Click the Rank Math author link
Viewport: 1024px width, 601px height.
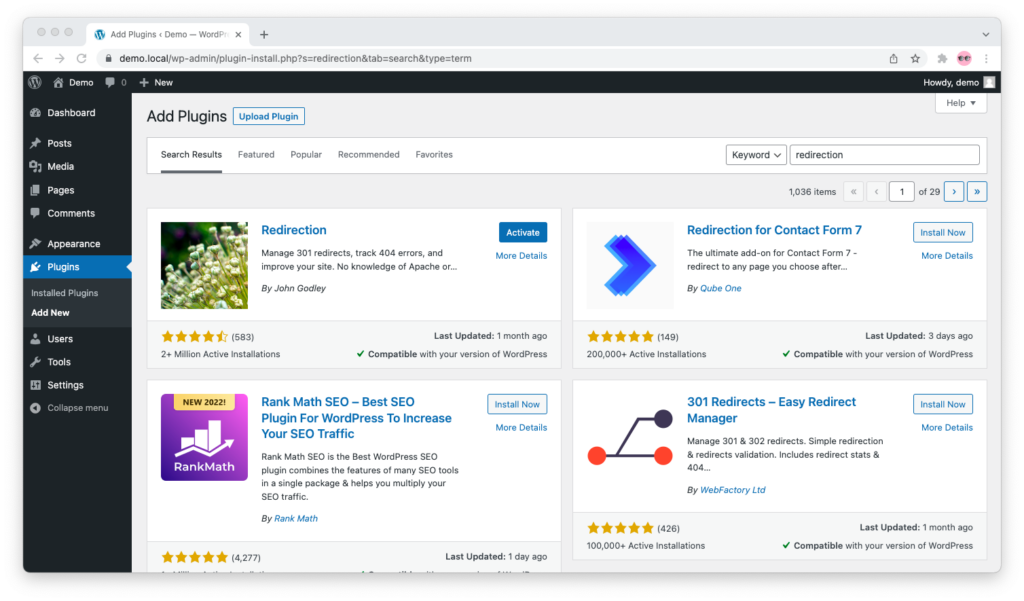(x=296, y=519)
